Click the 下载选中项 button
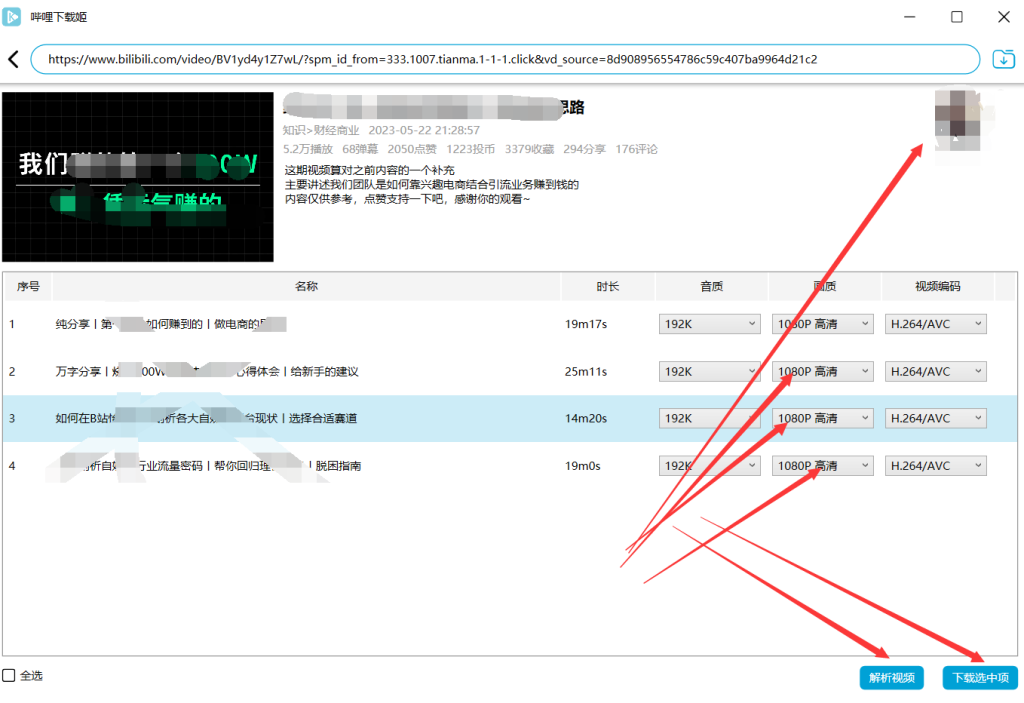 click(x=979, y=678)
